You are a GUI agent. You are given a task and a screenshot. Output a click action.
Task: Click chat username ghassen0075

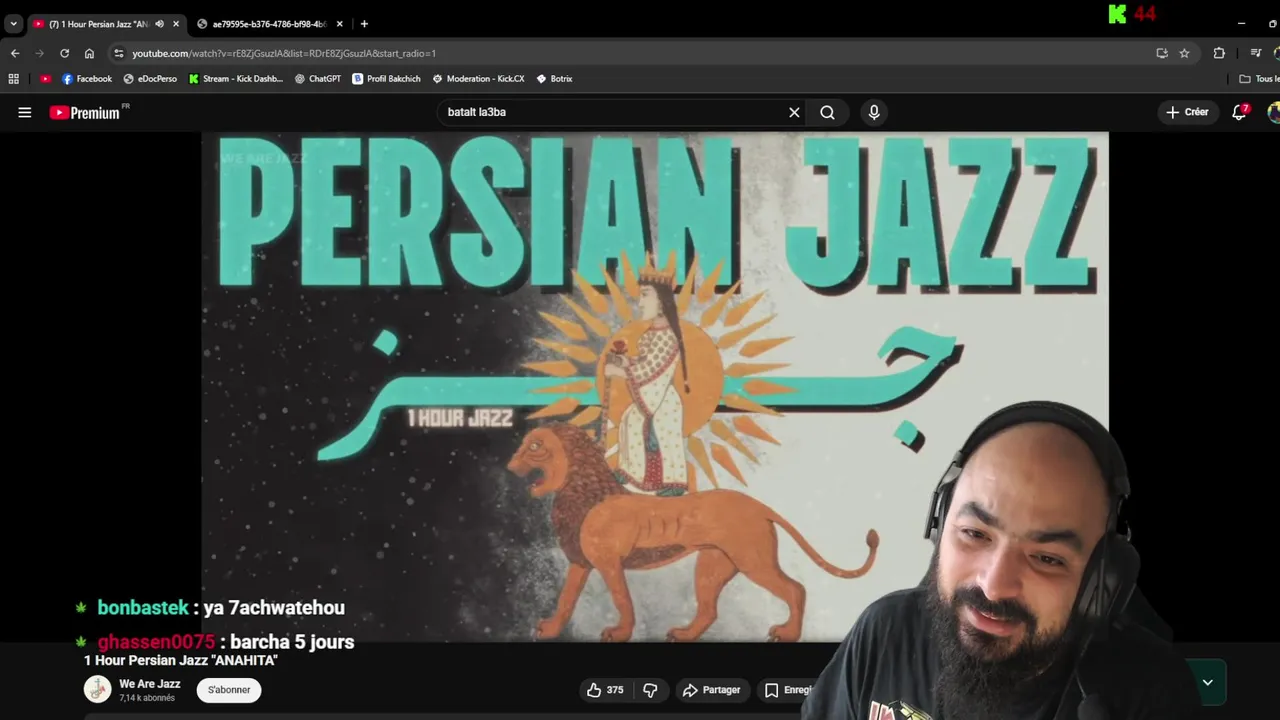coord(156,642)
